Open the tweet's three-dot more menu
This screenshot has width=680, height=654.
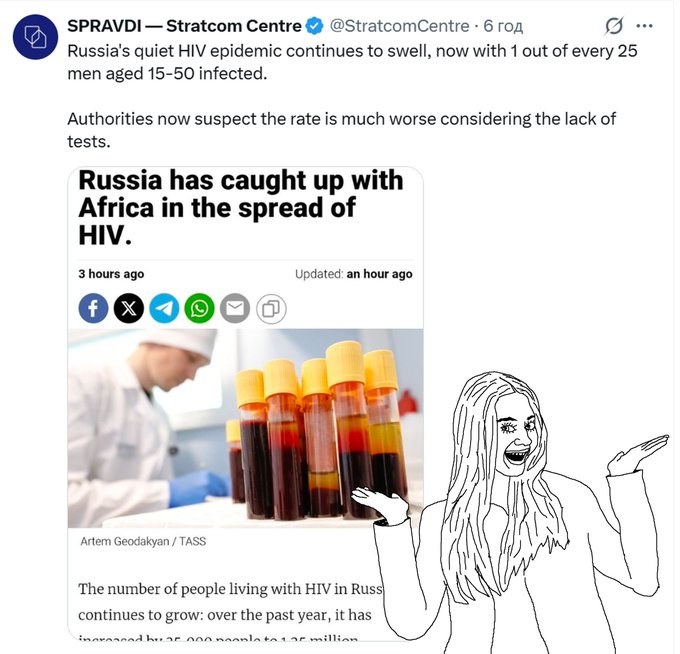click(x=645, y=26)
